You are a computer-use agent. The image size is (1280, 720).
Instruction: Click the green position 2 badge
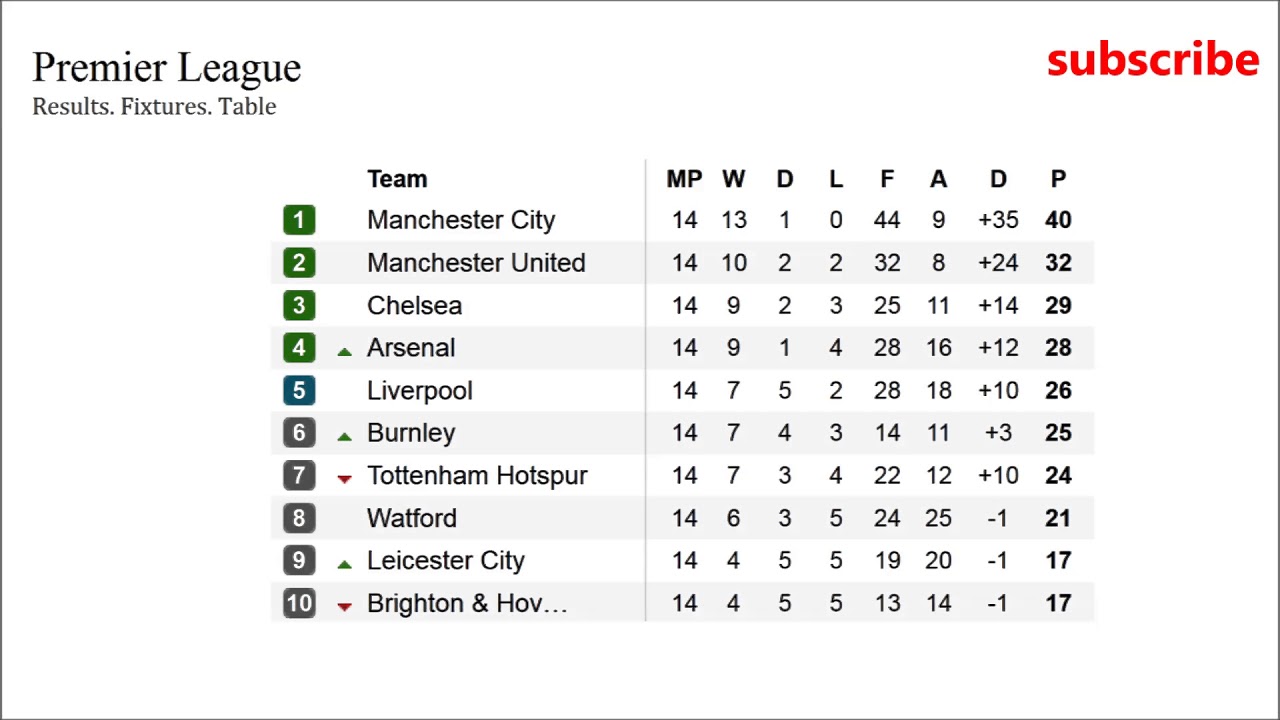(299, 263)
